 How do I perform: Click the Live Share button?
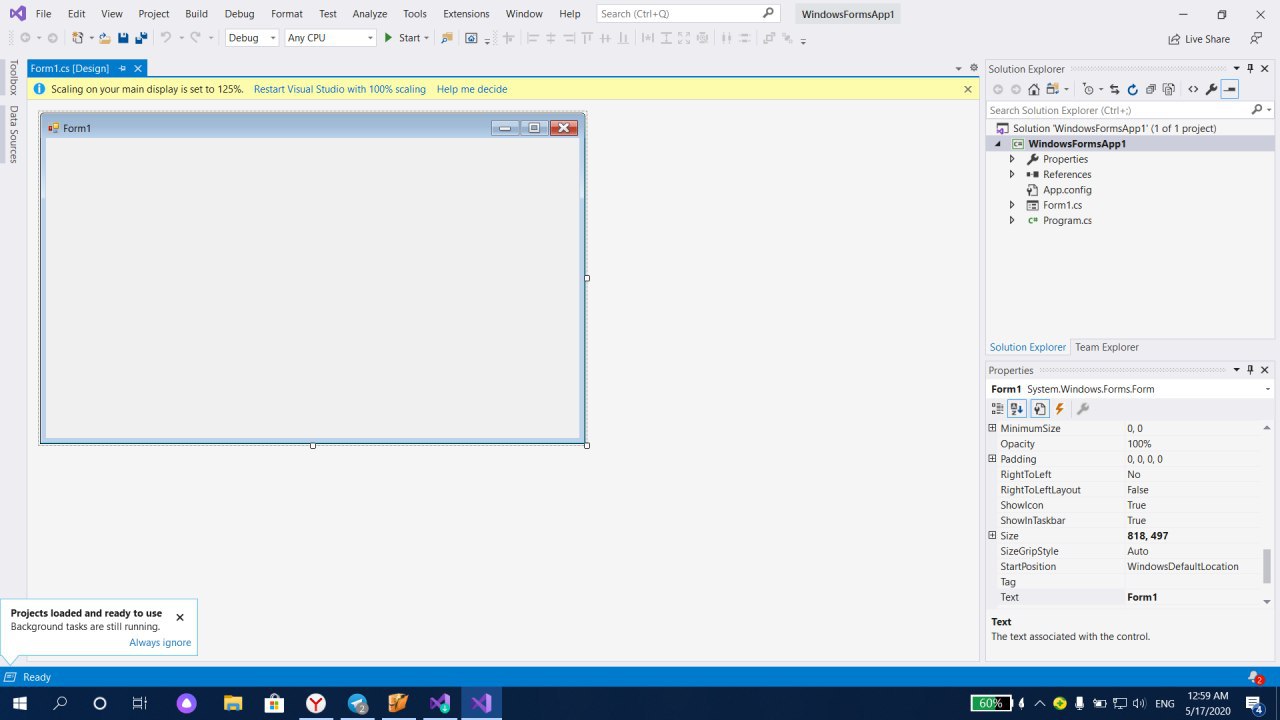point(1199,39)
